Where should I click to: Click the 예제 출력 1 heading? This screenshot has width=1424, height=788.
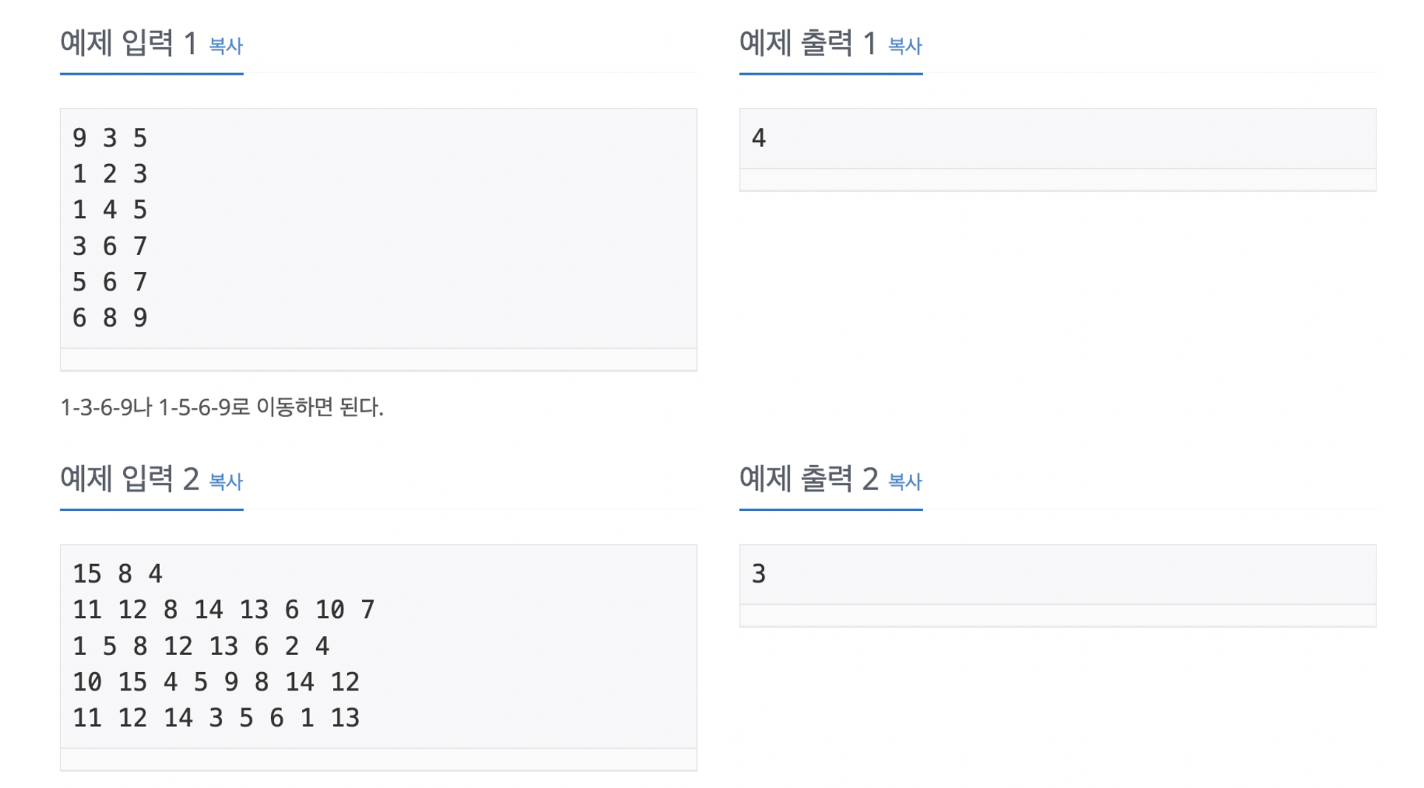pyautogui.click(x=808, y=44)
